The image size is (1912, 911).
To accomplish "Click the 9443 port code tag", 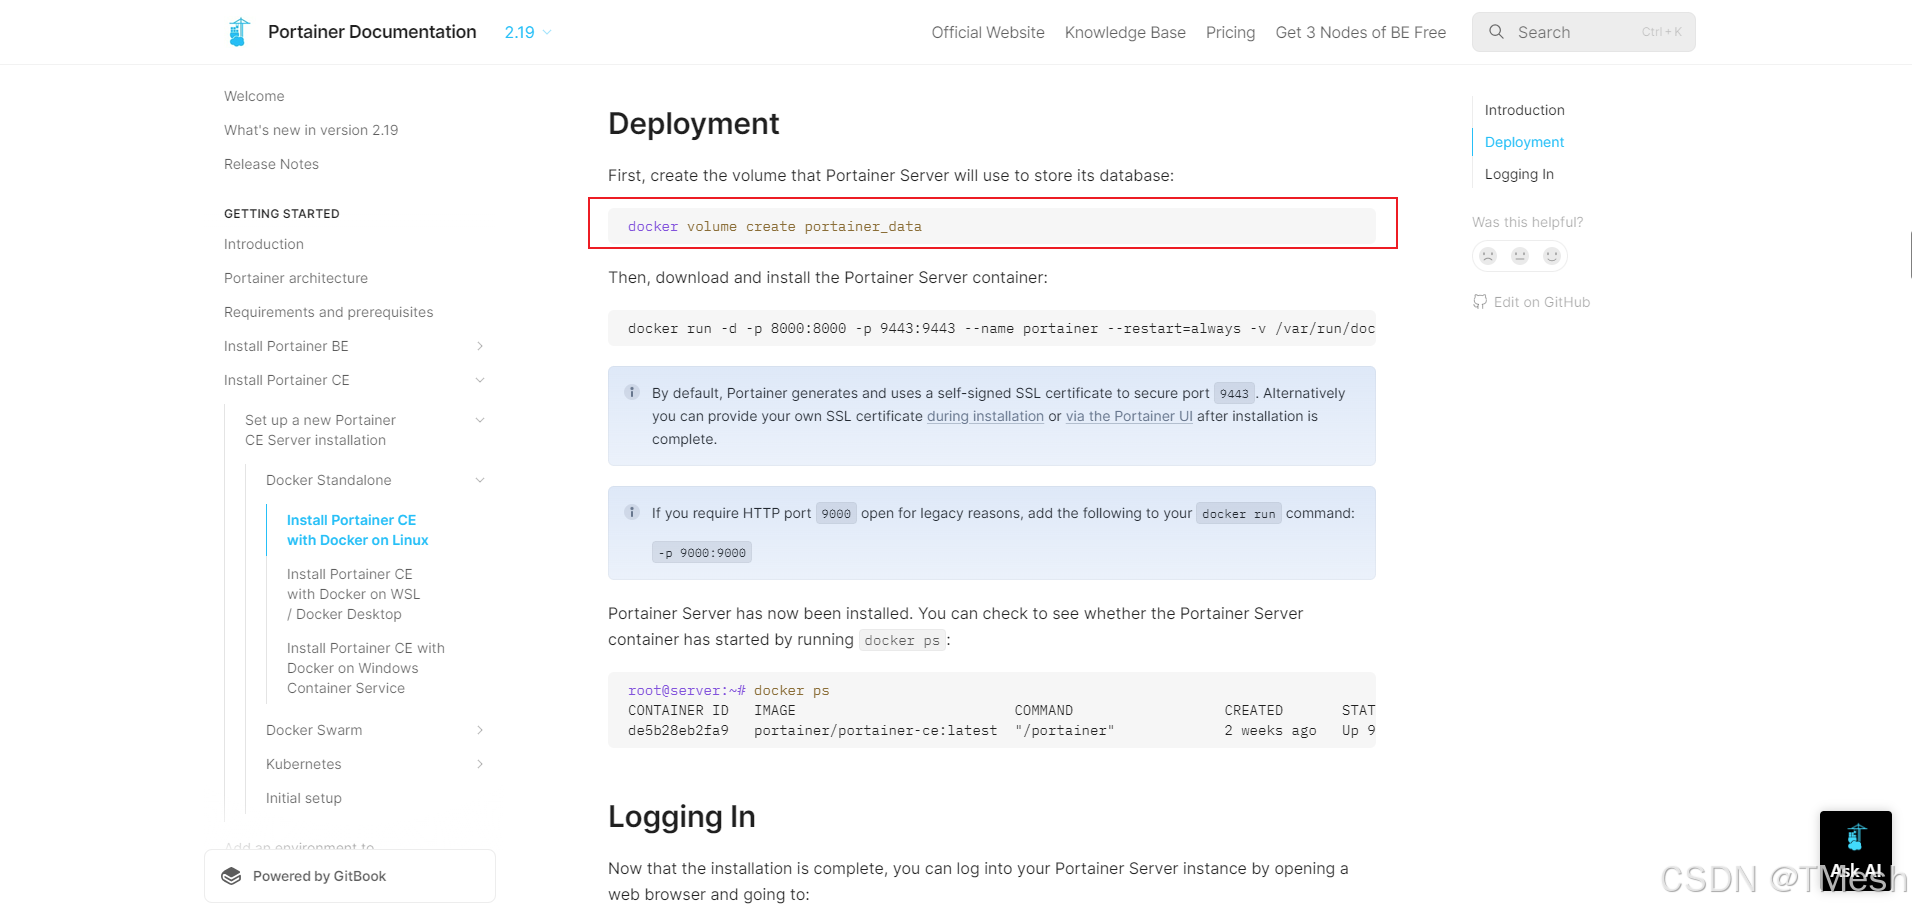I will coord(1234,393).
